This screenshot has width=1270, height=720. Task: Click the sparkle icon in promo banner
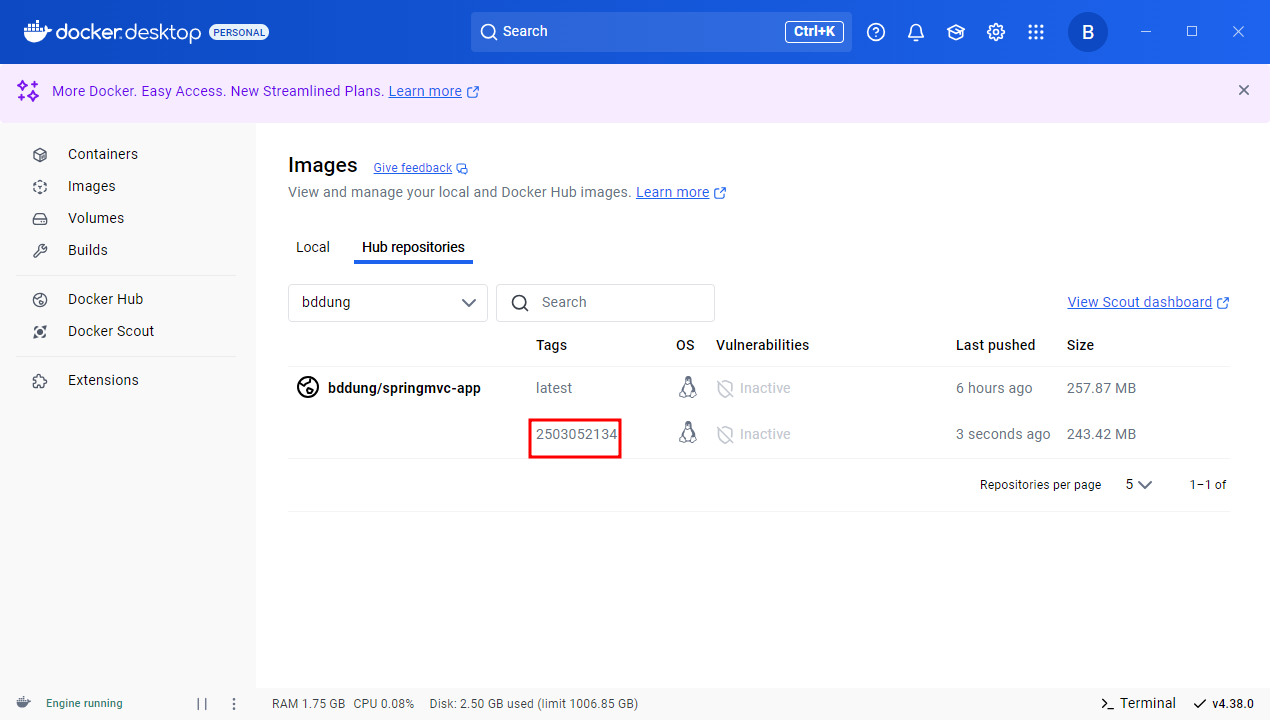pyautogui.click(x=28, y=91)
